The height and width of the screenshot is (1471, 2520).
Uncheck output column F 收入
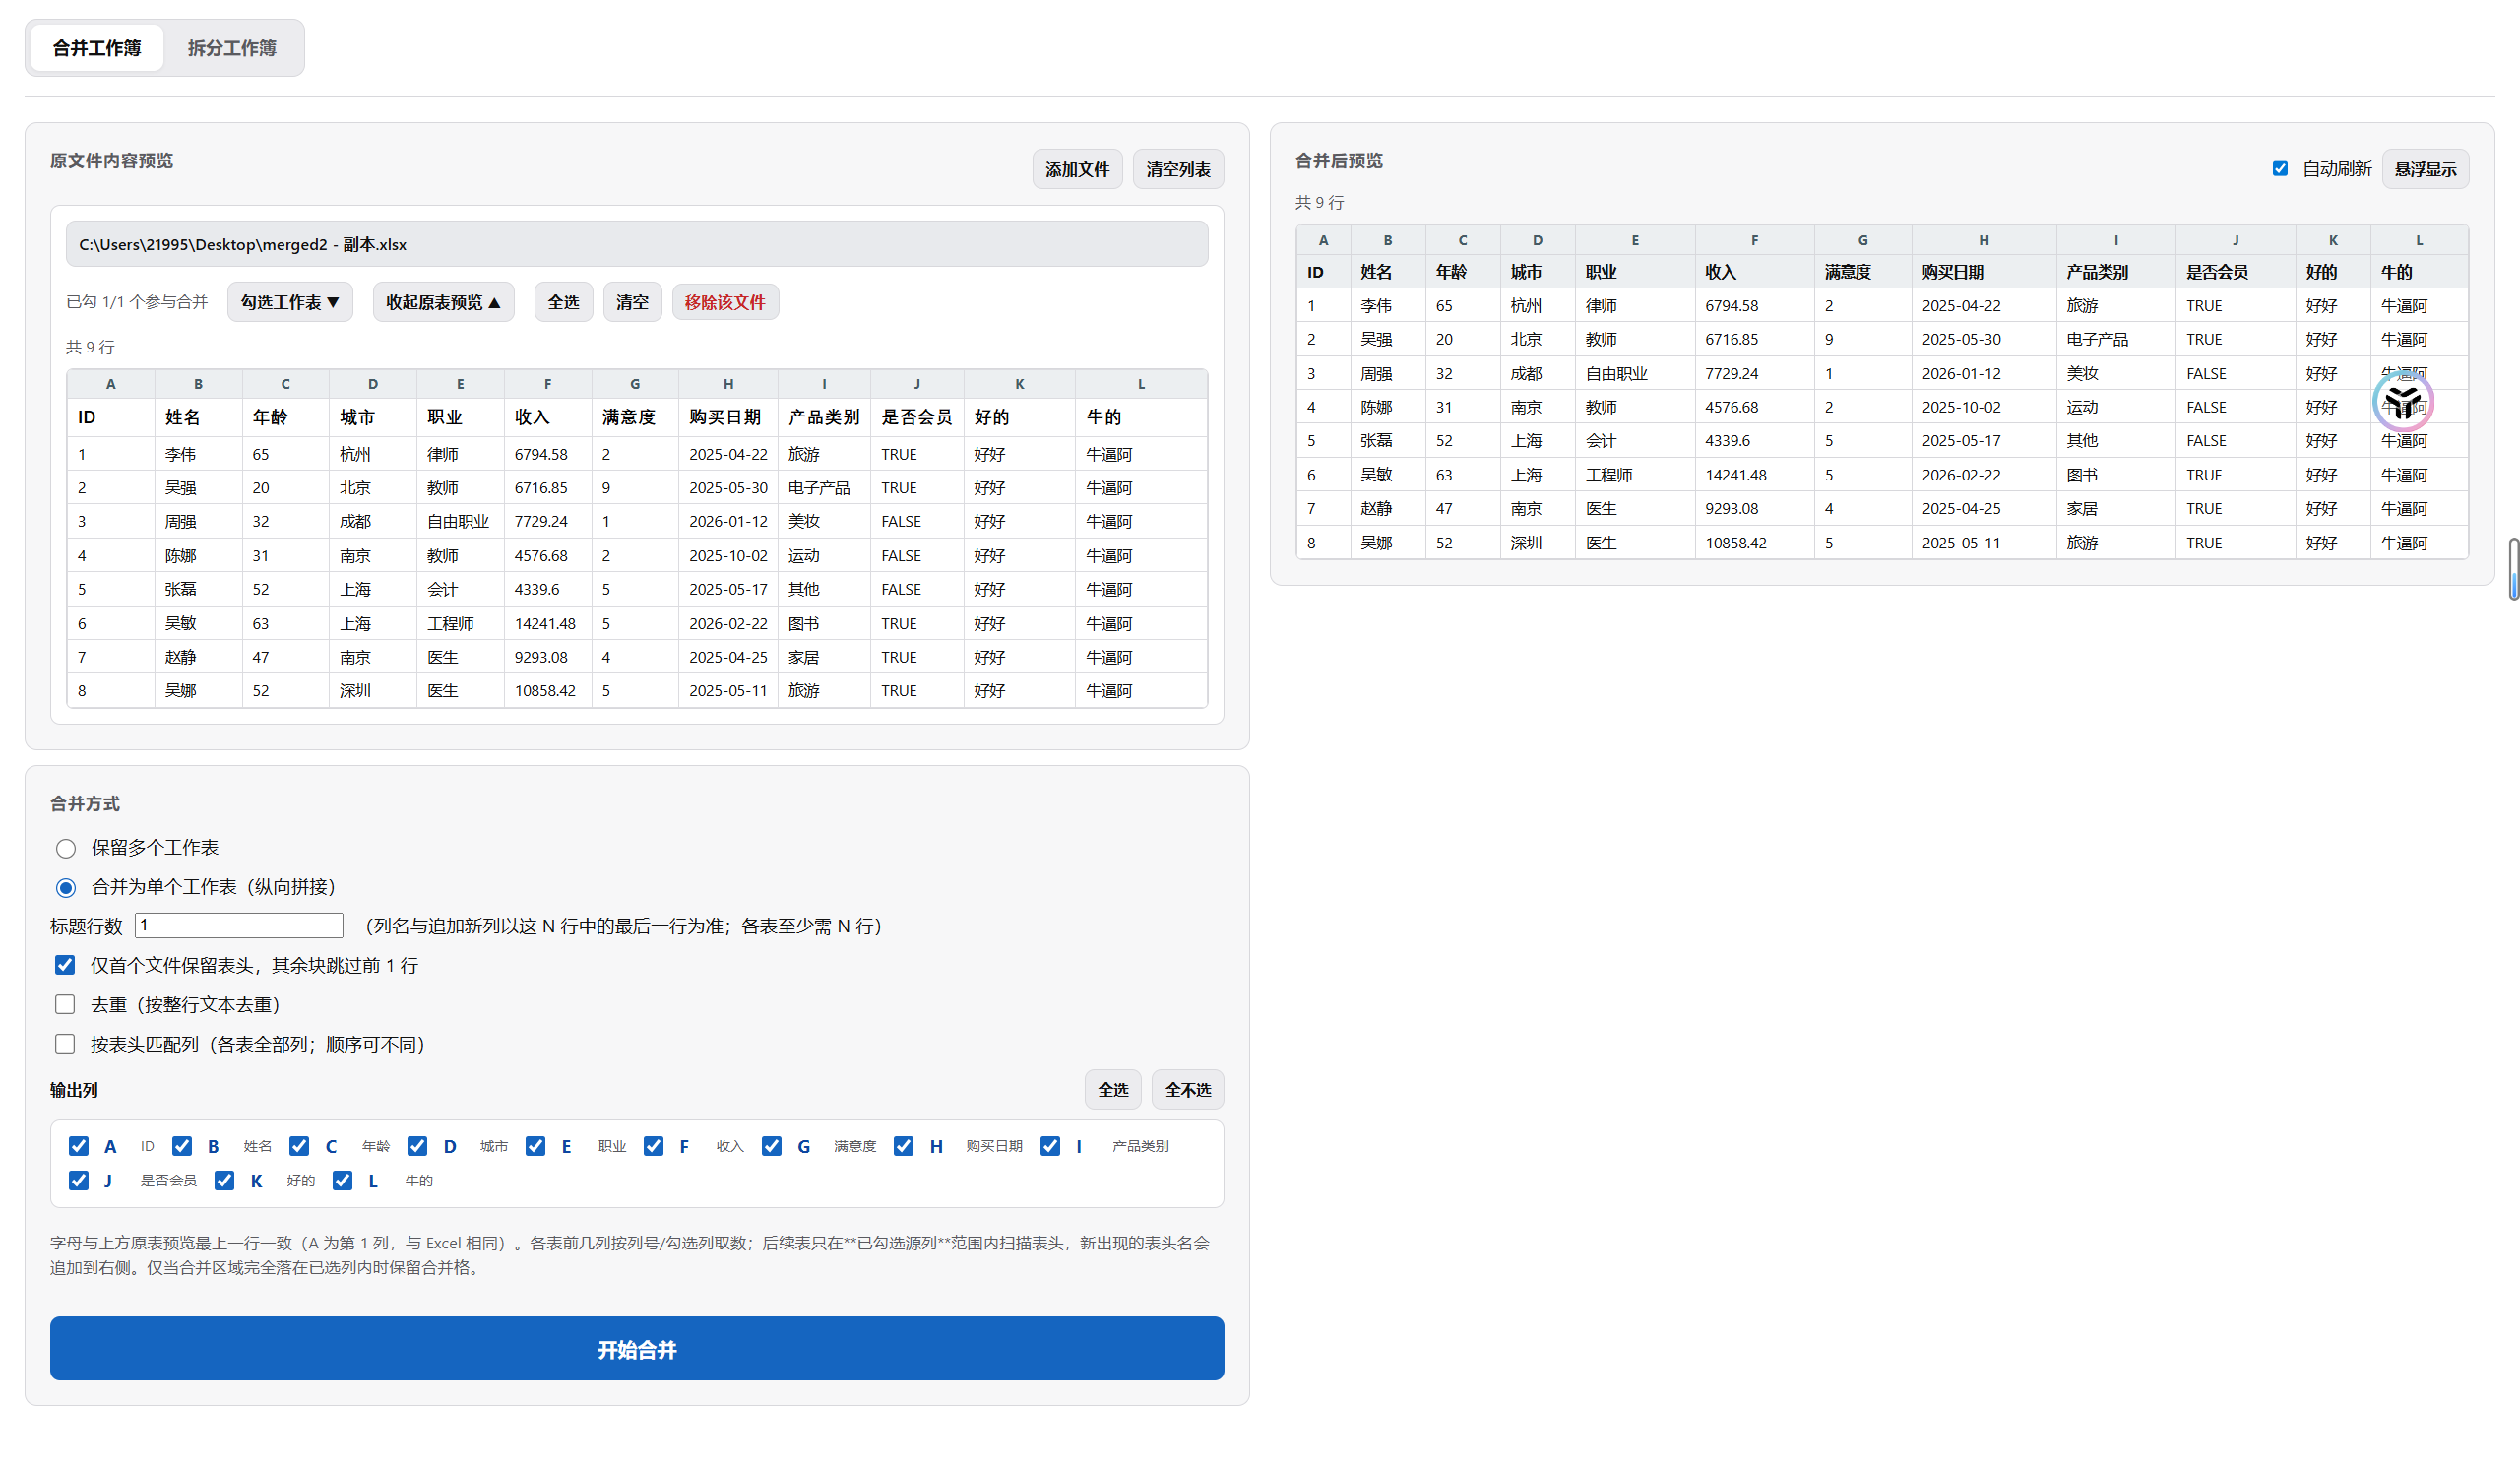(x=653, y=1146)
